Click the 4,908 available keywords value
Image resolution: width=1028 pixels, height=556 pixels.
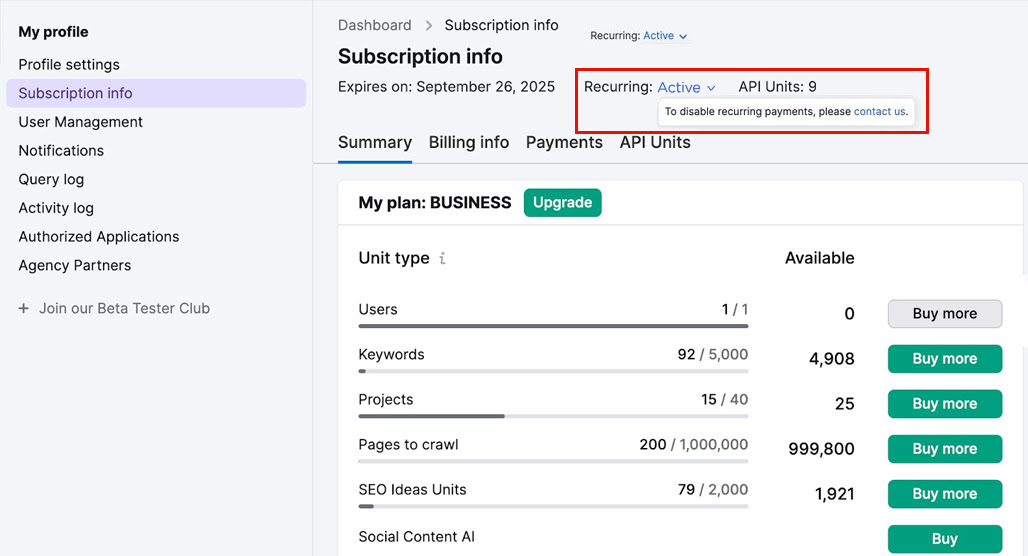[832, 359]
